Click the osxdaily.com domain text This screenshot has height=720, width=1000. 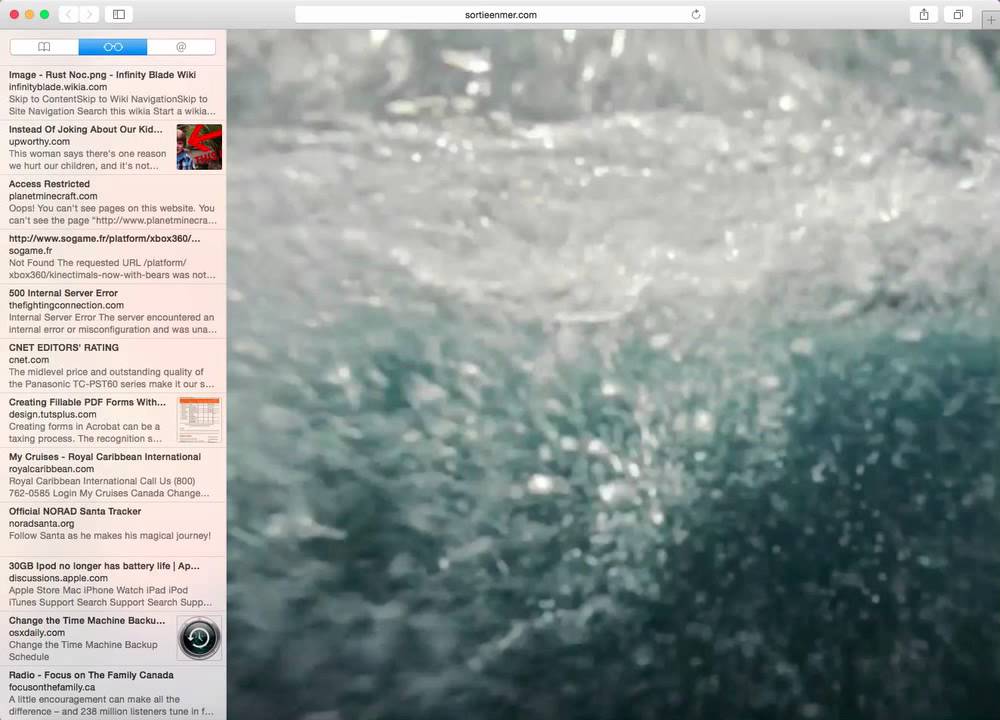37,633
